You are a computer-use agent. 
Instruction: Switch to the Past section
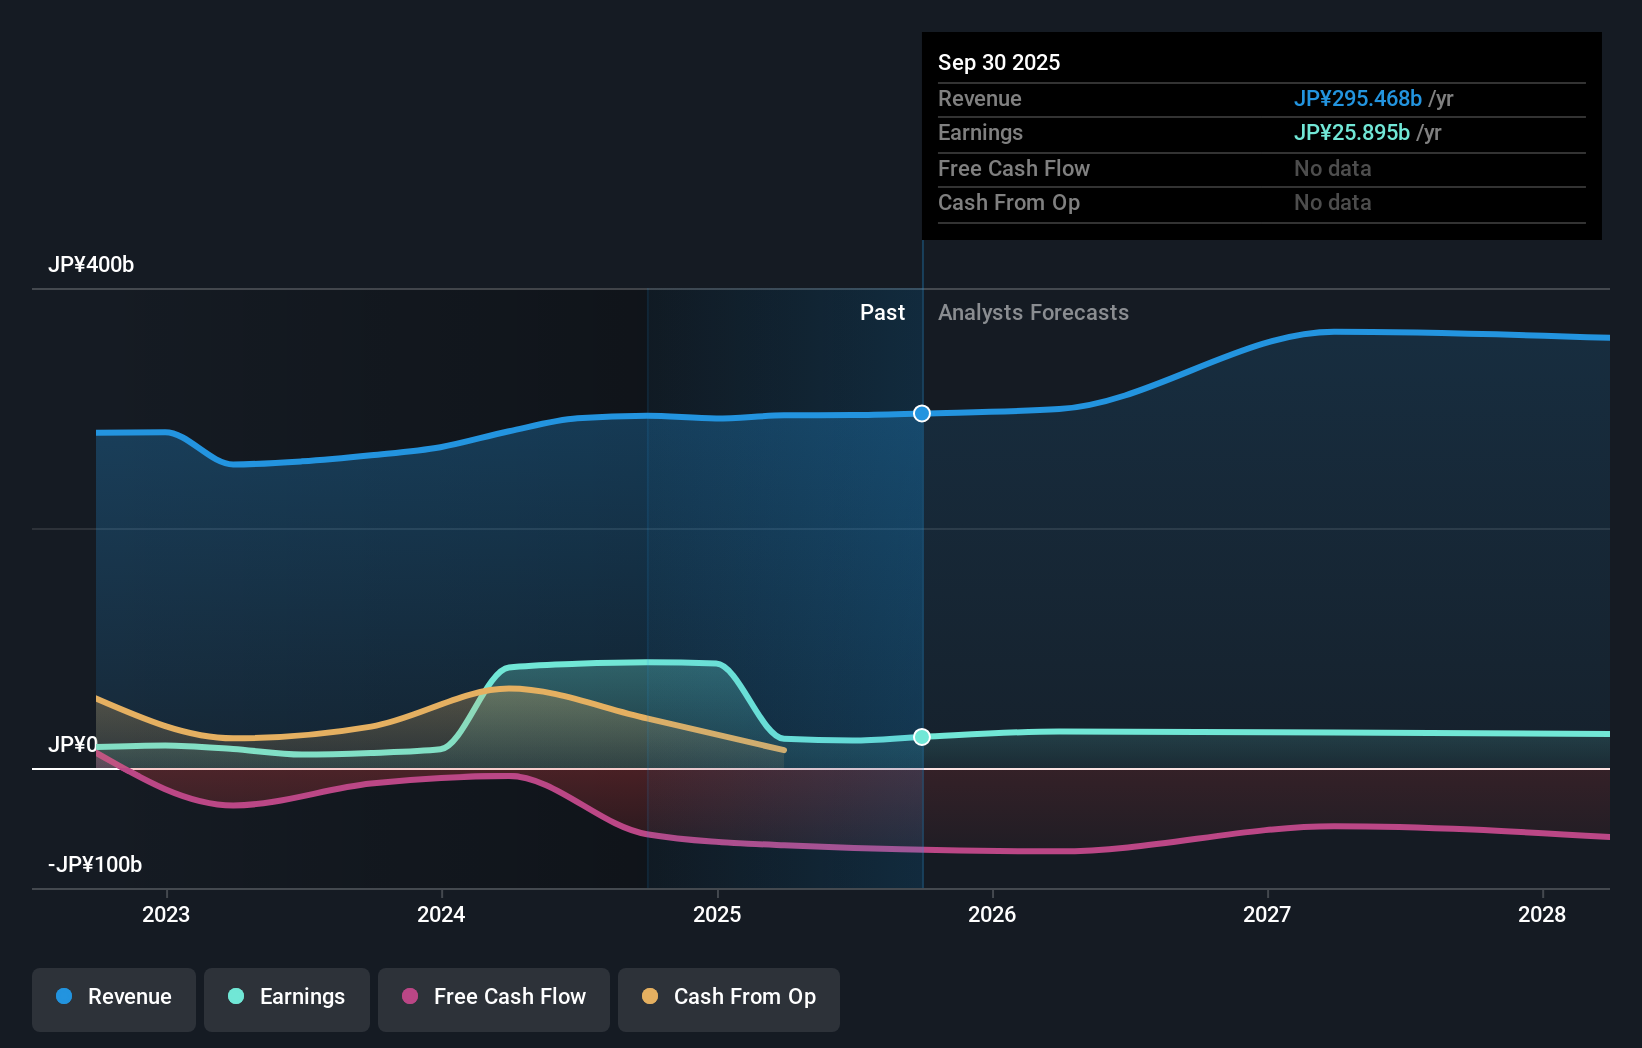click(x=882, y=312)
